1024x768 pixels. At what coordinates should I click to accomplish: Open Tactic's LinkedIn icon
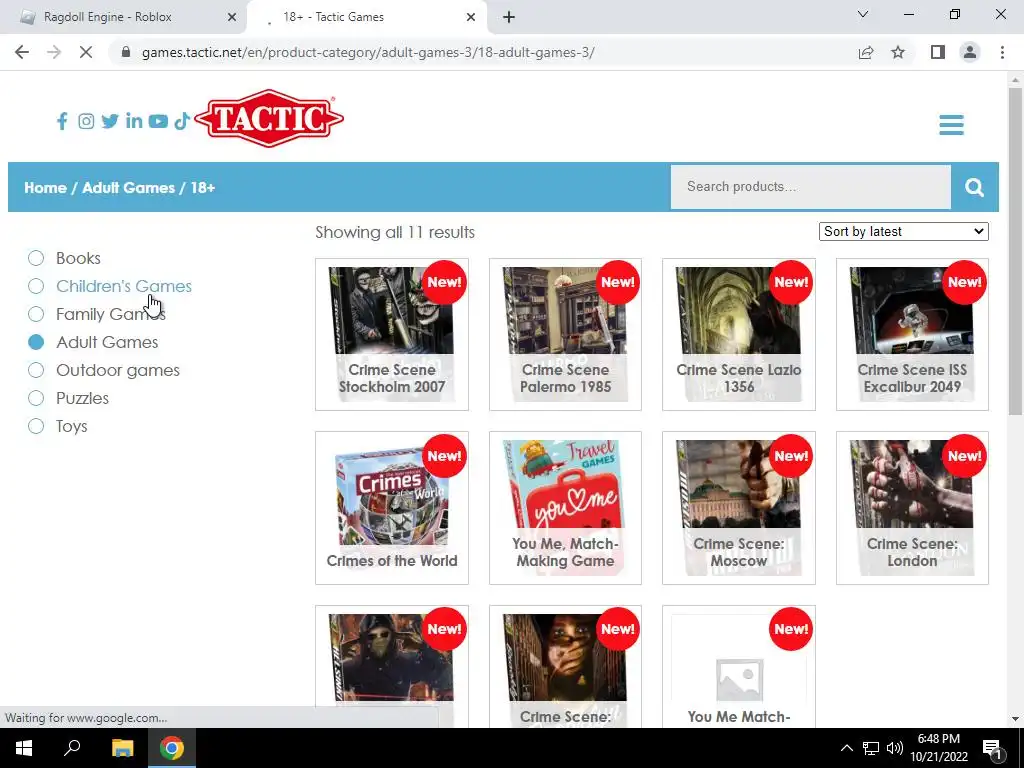[x=134, y=121]
